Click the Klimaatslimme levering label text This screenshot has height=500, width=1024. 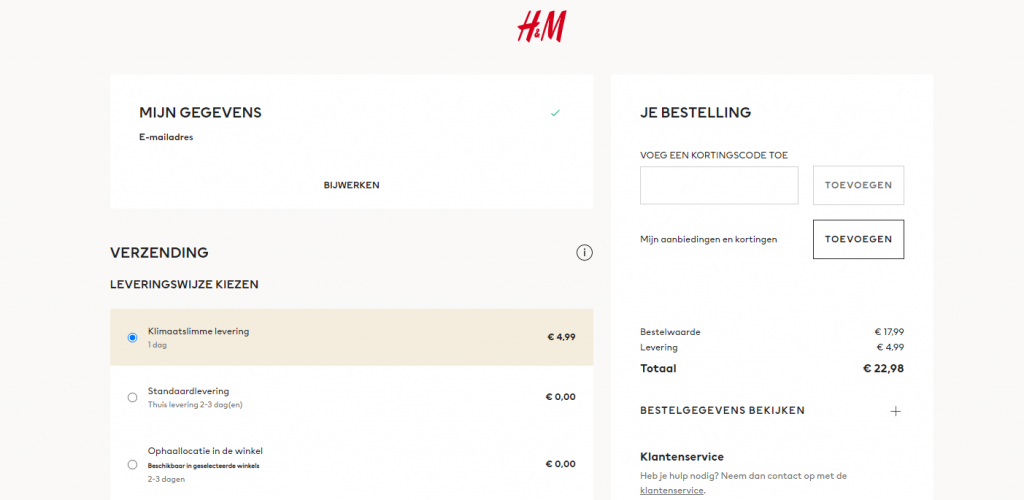[x=199, y=331]
